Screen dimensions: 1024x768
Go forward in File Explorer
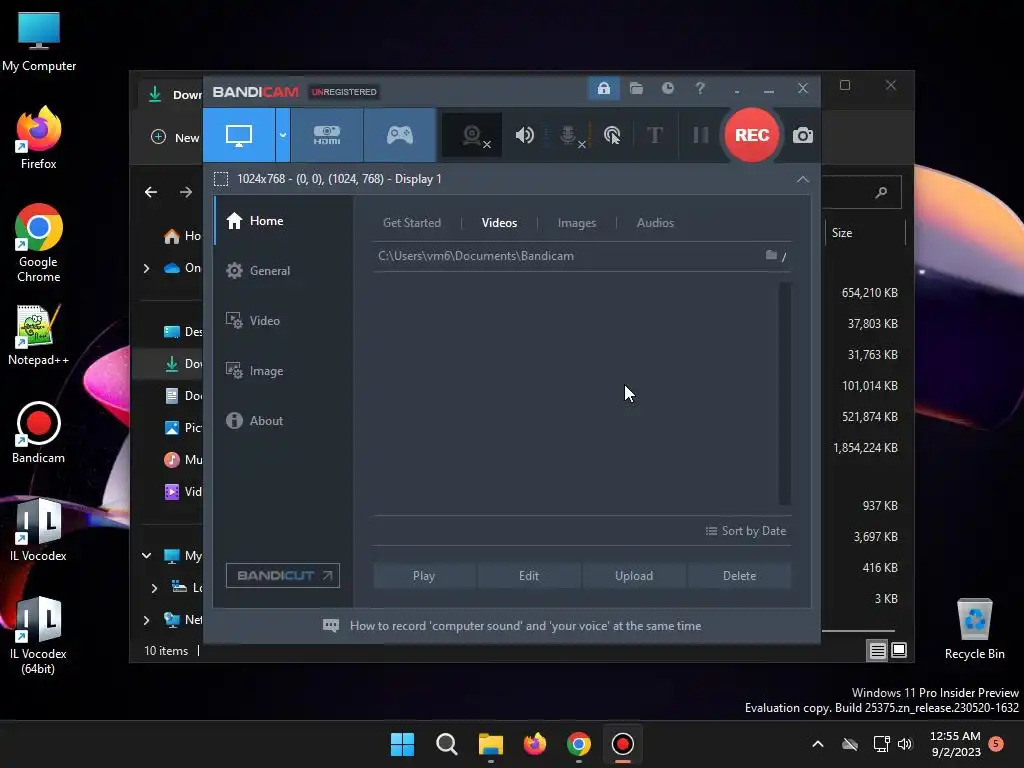tap(186, 192)
